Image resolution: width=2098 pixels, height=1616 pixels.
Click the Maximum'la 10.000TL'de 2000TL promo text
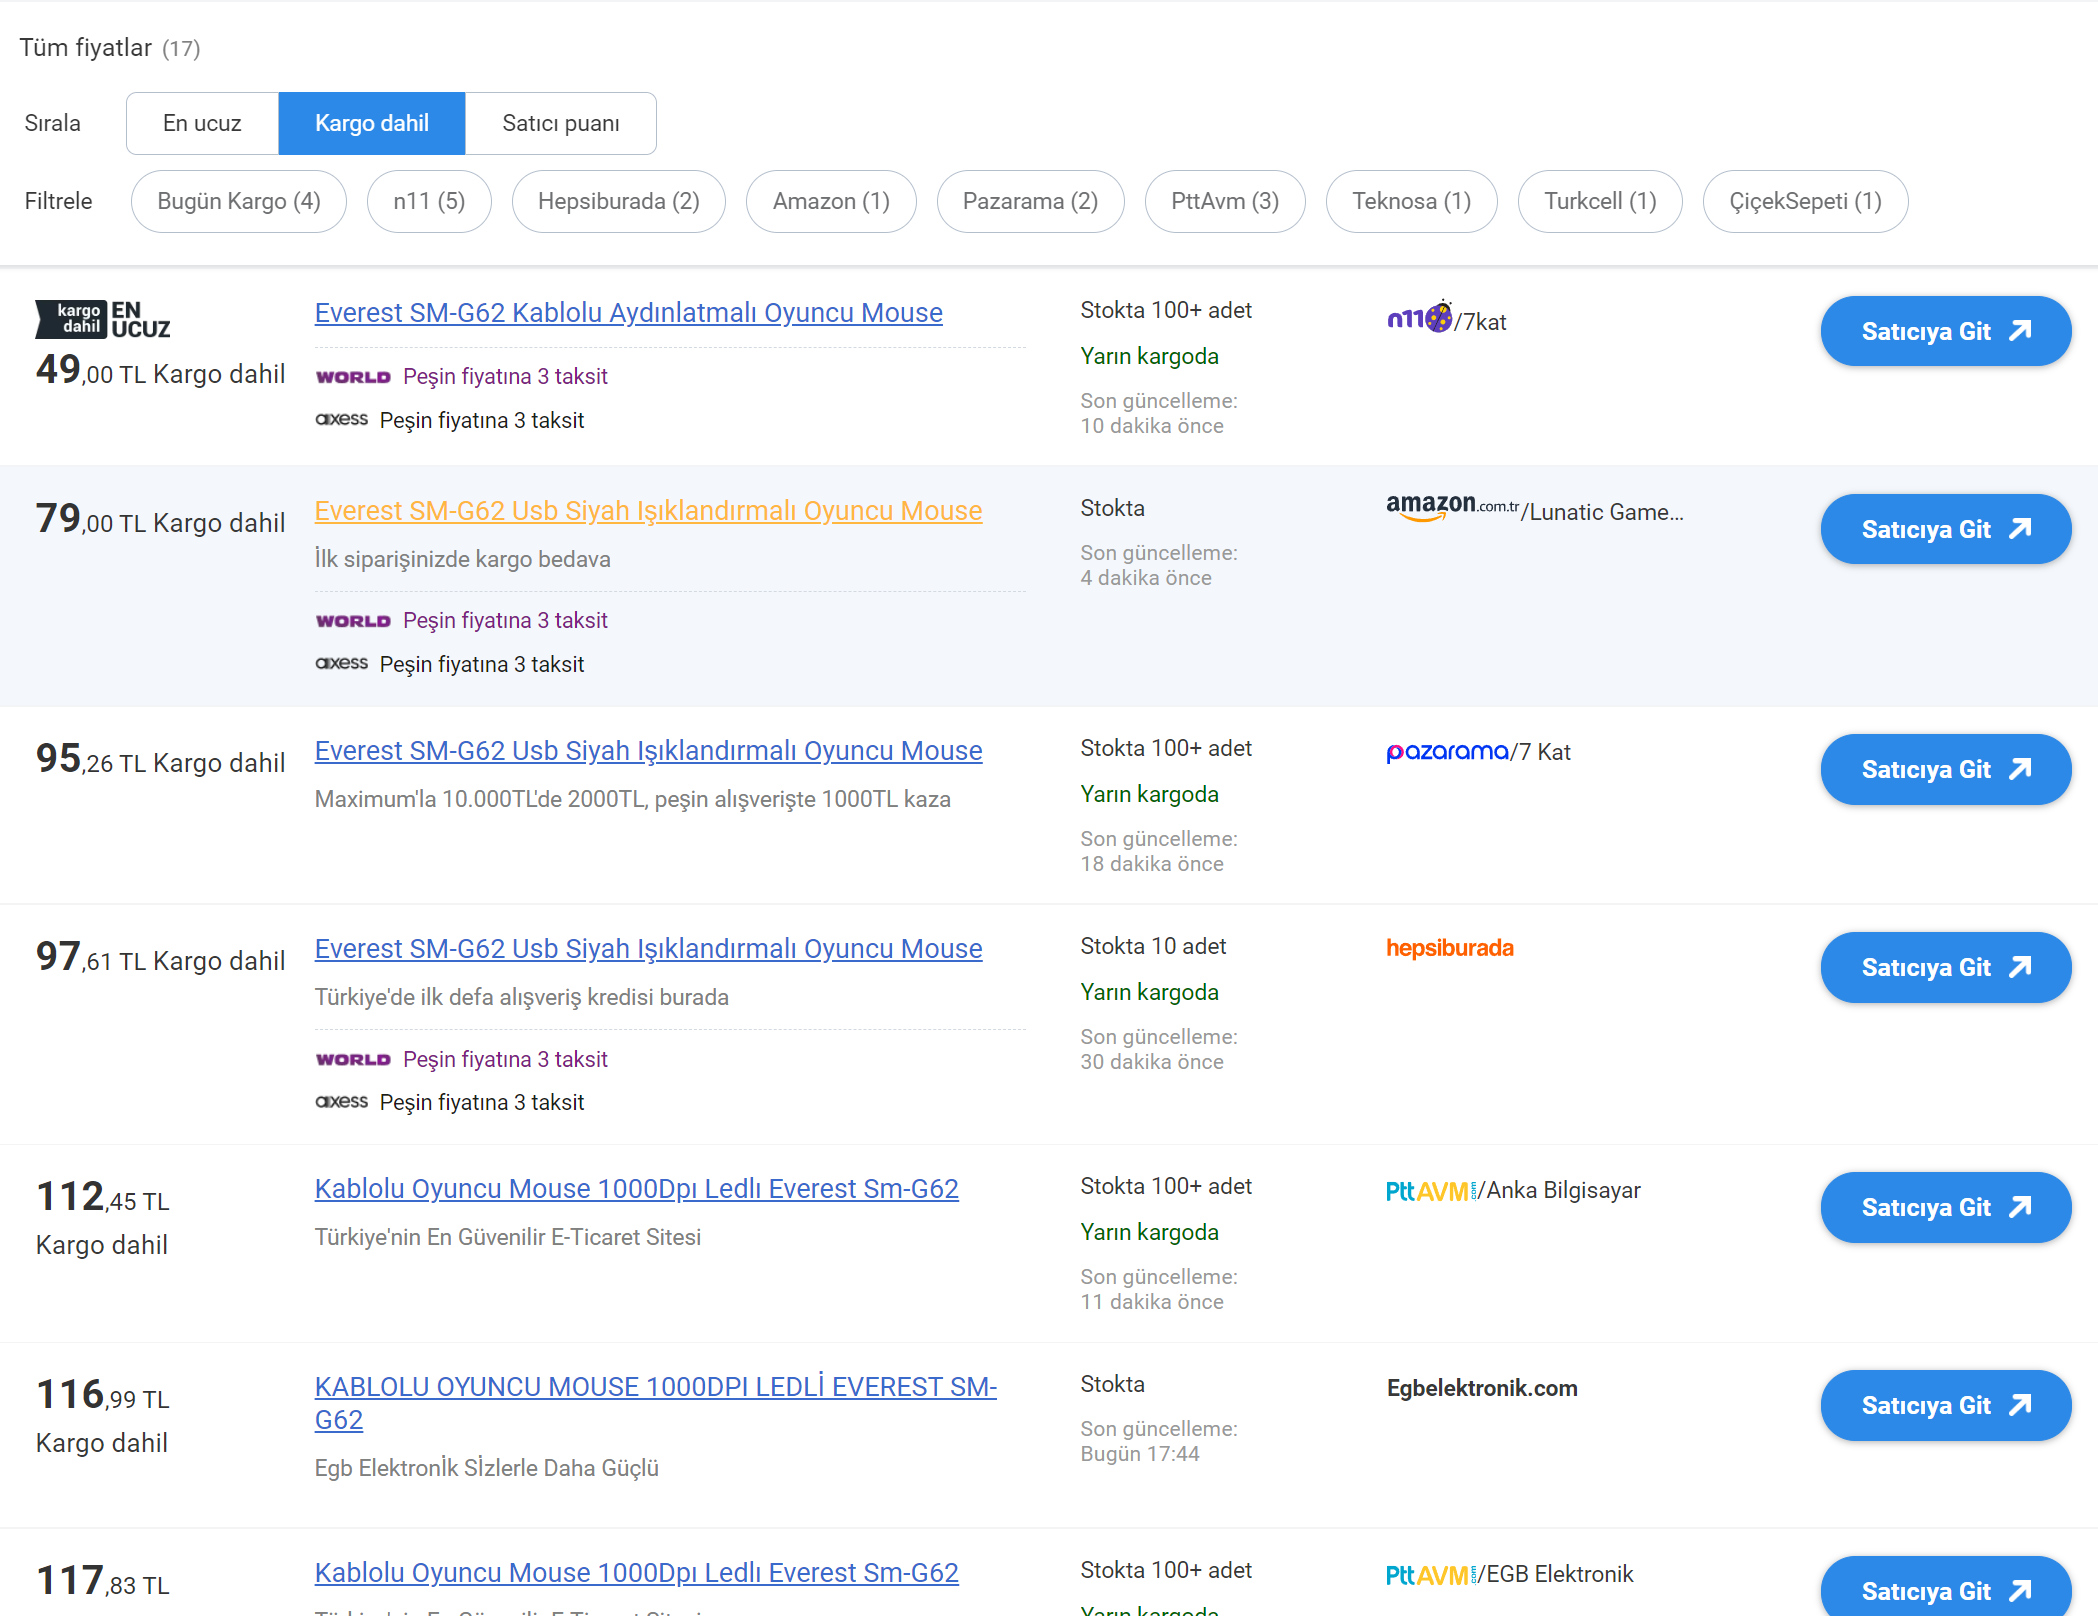(632, 799)
